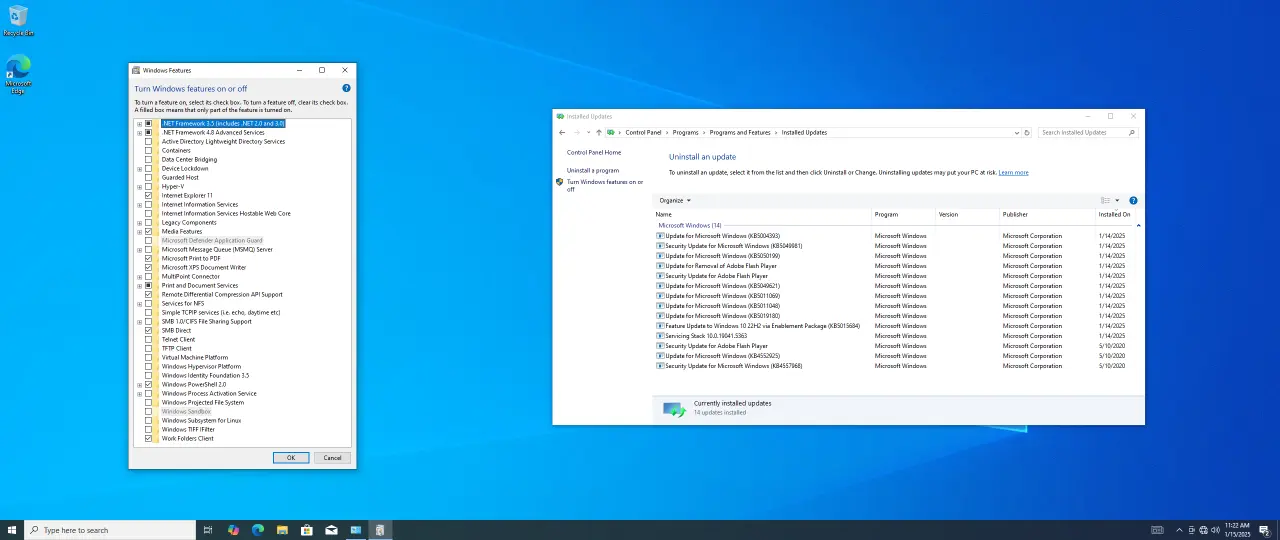The width and height of the screenshot is (1280, 540).
Task: Expand the Media Features node
Action: point(139,231)
